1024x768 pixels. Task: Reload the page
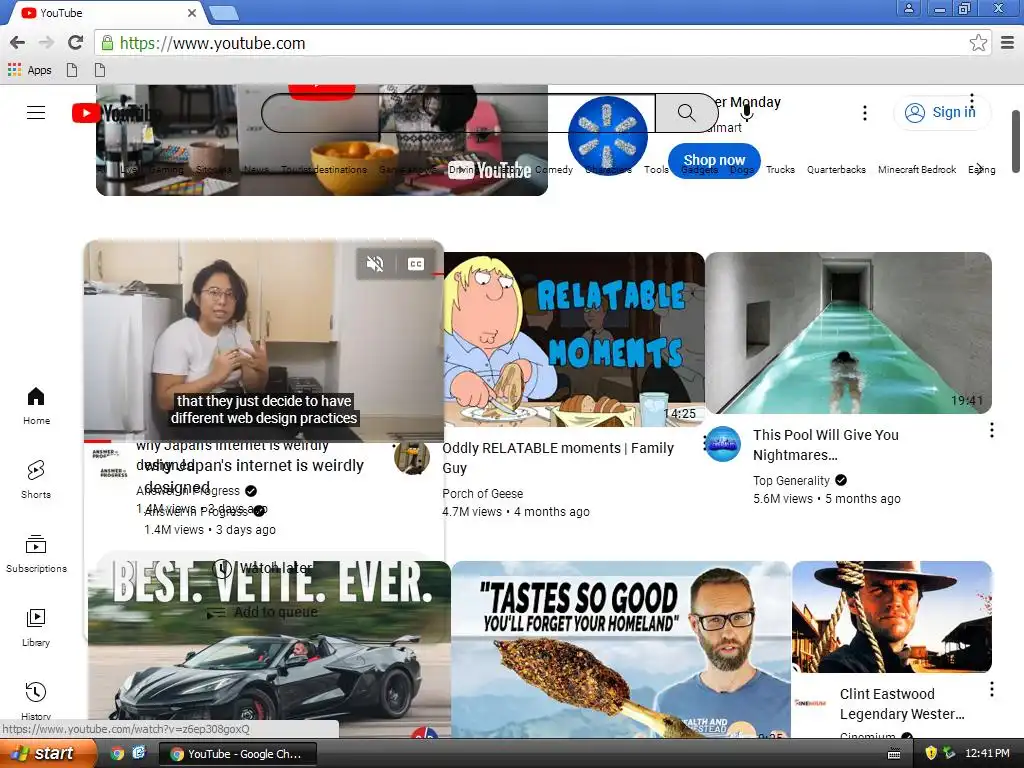(75, 42)
